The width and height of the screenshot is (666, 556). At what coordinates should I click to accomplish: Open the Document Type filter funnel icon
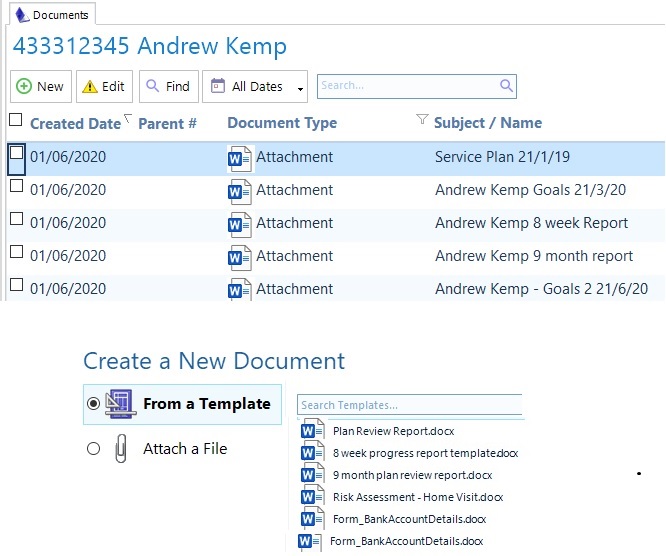422,119
